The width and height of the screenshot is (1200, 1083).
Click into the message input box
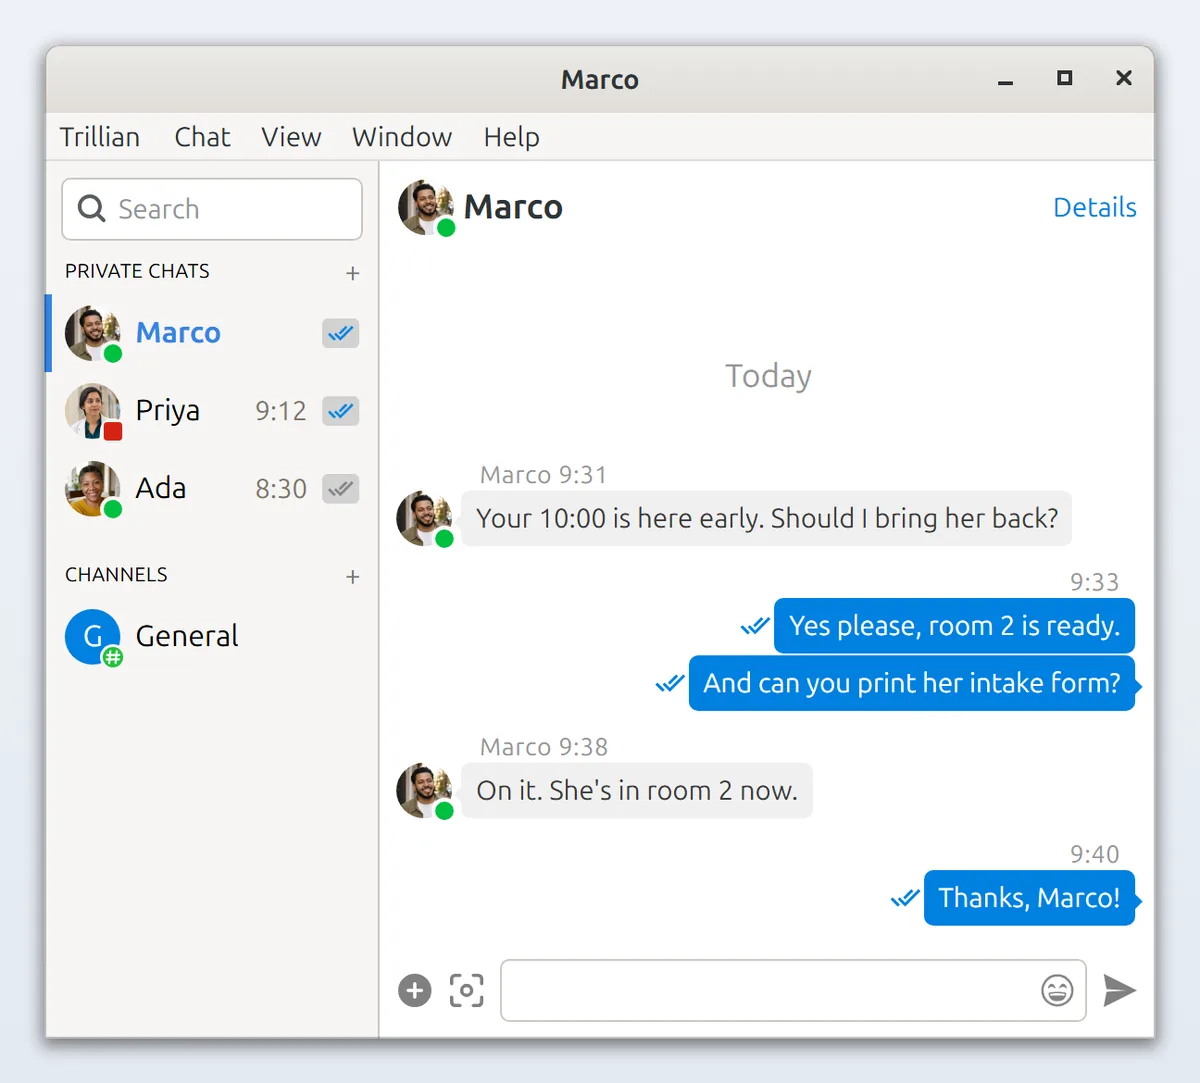click(793, 990)
